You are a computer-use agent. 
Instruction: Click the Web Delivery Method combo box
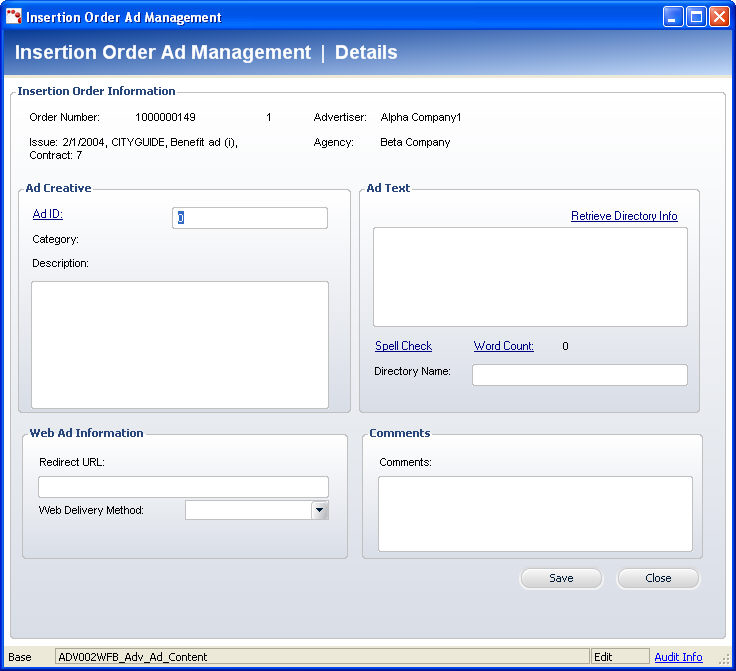click(x=249, y=510)
